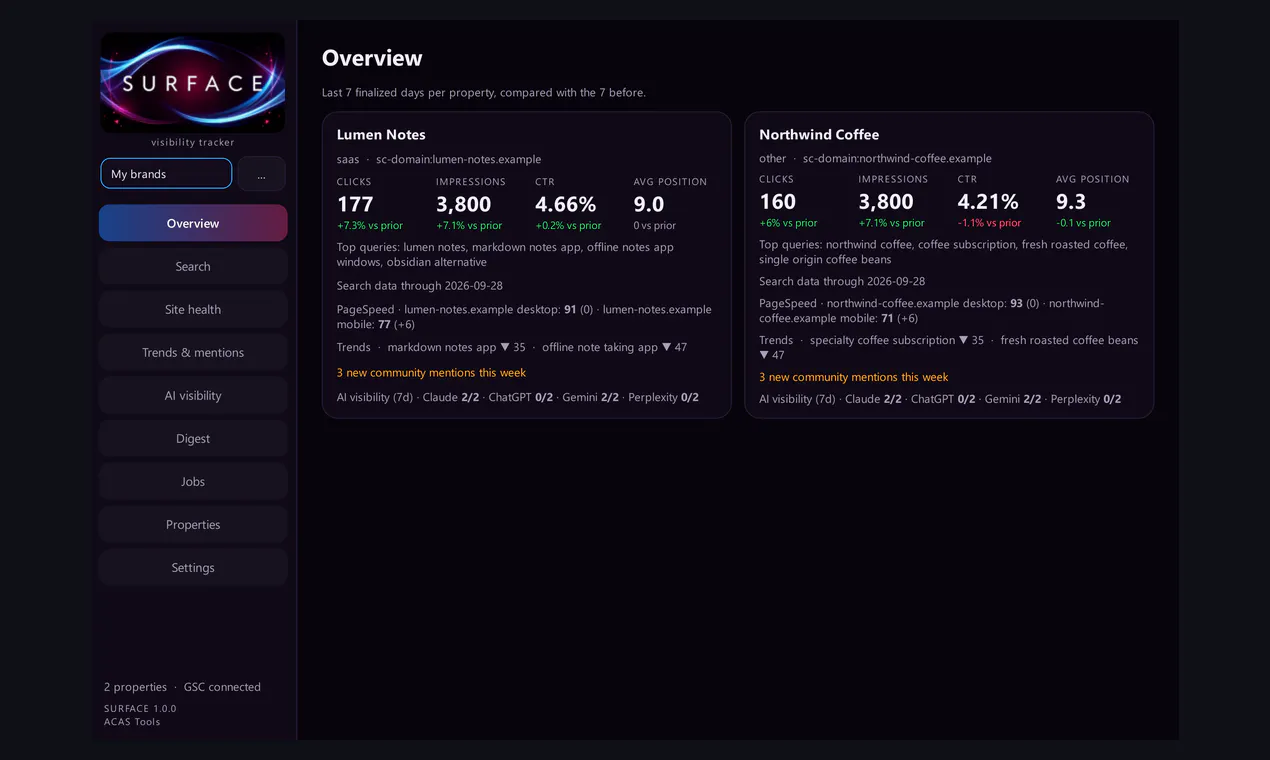Open the Search section in the sidebar
Viewport: 1270px width, 760px height.
tap(193, 266)
